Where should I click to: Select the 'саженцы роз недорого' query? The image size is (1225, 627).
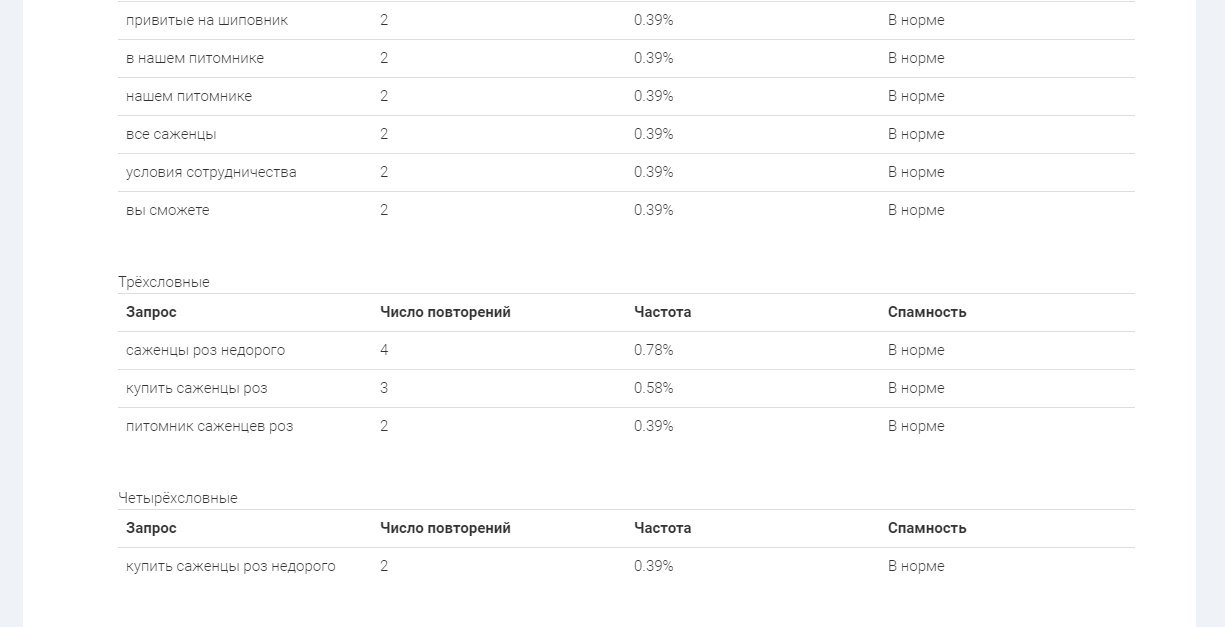[x=205, y=350]
